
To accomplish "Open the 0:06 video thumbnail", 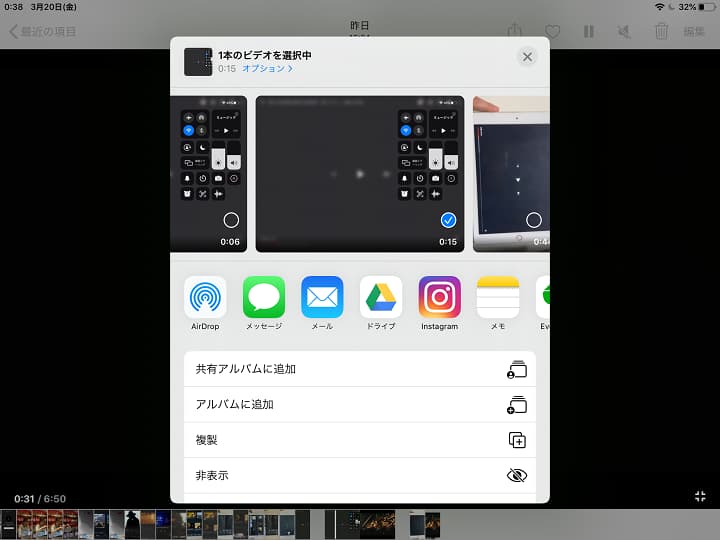I will 208,174.
